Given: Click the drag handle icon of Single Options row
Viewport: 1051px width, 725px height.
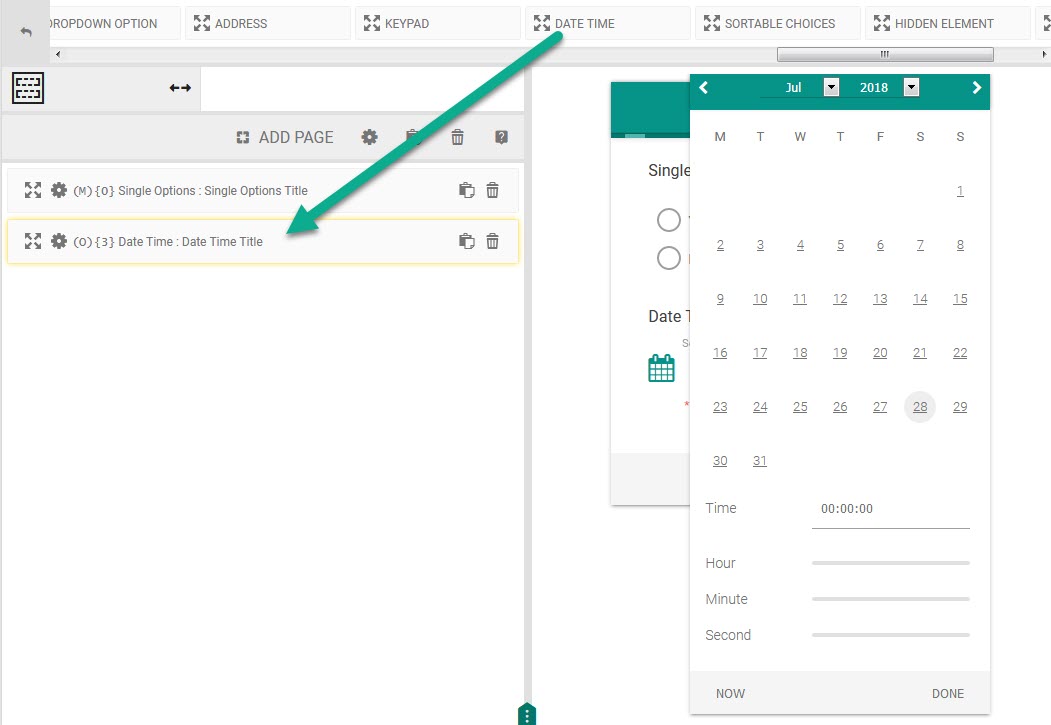Looking at the screenshot, I should 33,190.
